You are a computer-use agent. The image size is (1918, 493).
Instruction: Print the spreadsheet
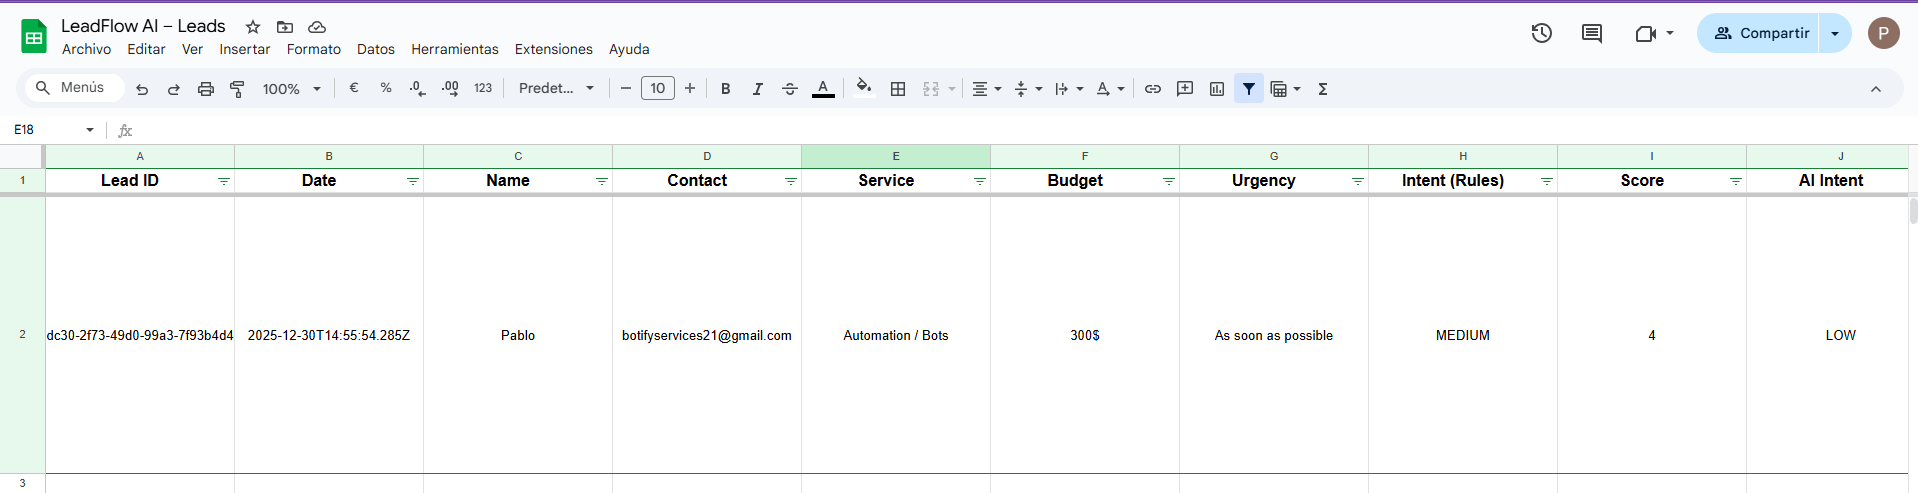(x=206, y=89)
